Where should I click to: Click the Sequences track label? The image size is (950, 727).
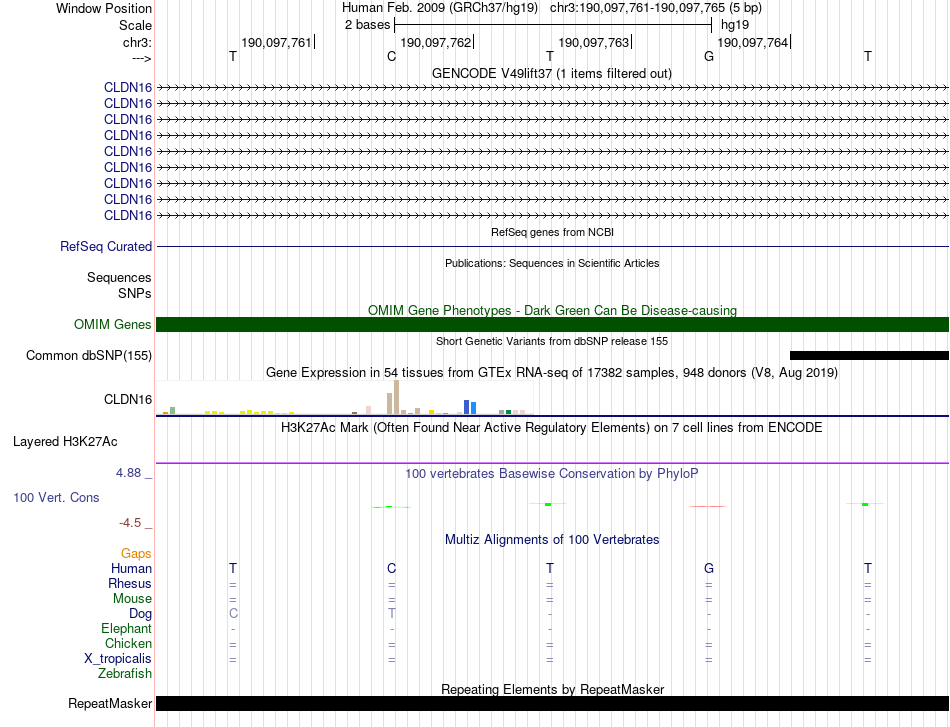point(119,277)
